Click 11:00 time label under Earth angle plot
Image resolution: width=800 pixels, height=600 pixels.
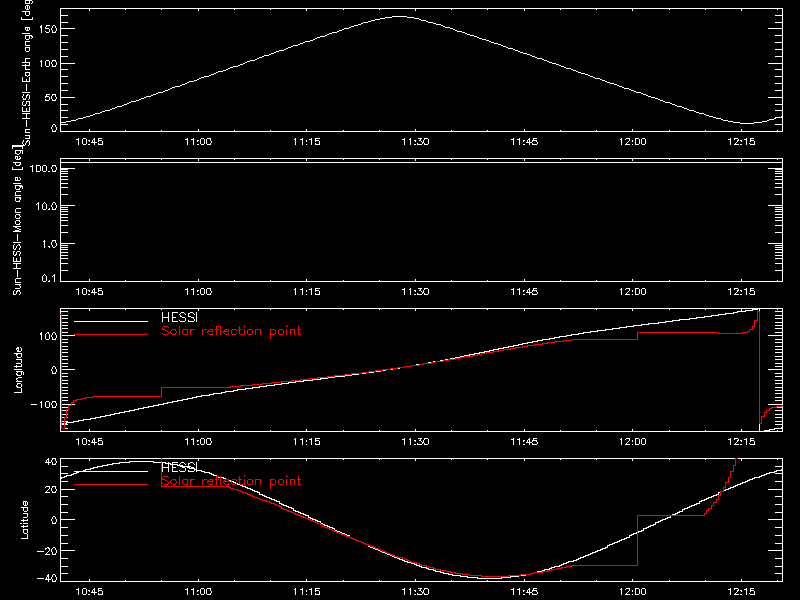coord(198,141)
